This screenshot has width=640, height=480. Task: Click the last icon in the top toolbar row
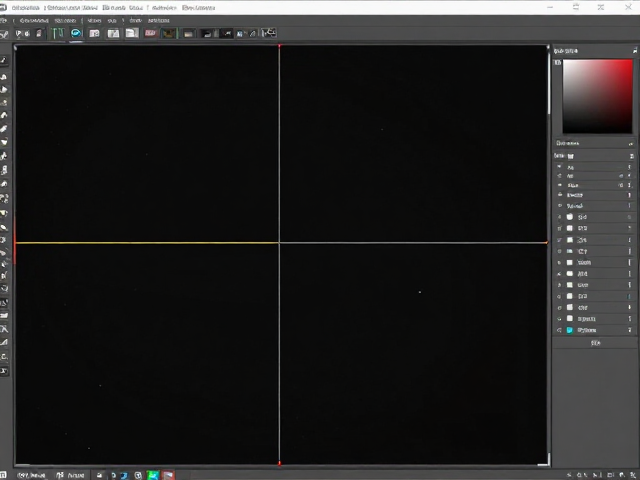[x=269, y=33]
